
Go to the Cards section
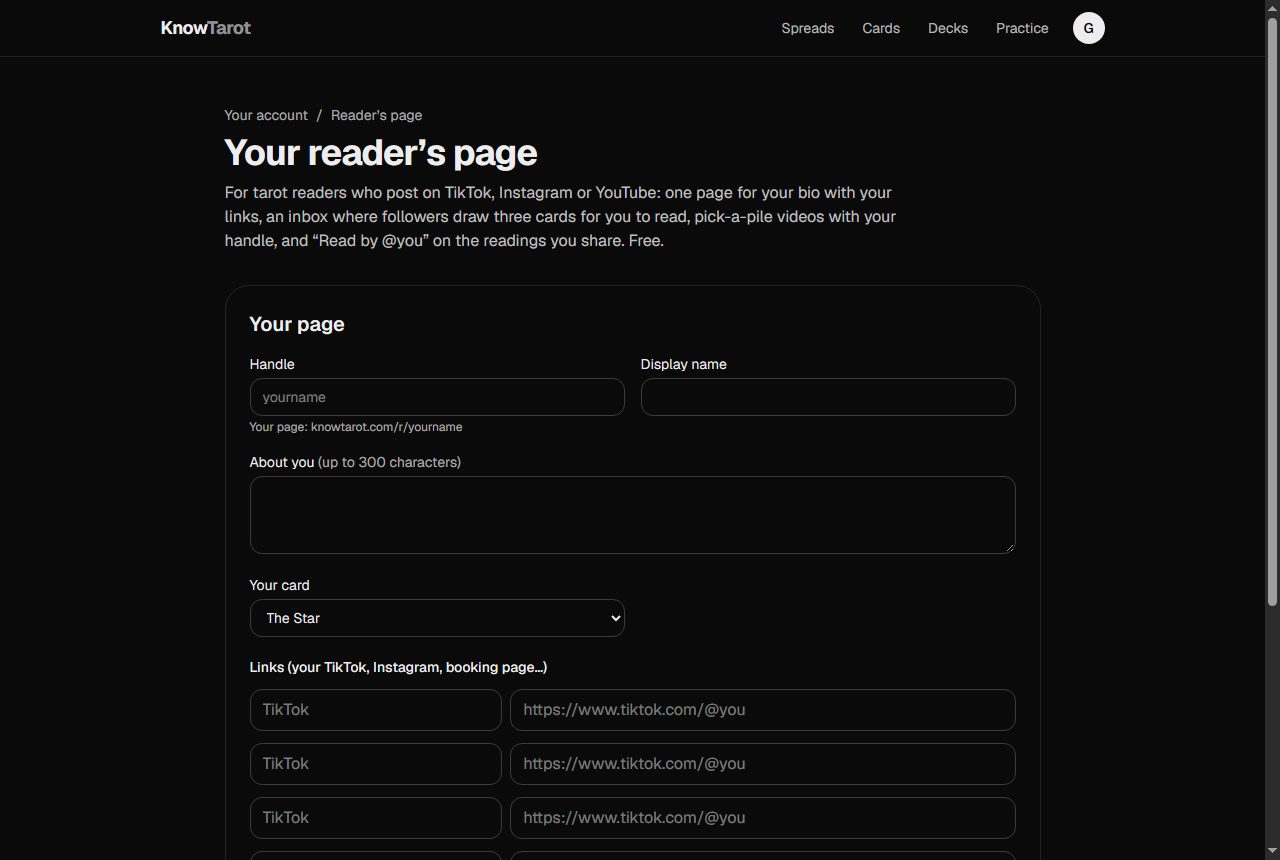(881, 28)
